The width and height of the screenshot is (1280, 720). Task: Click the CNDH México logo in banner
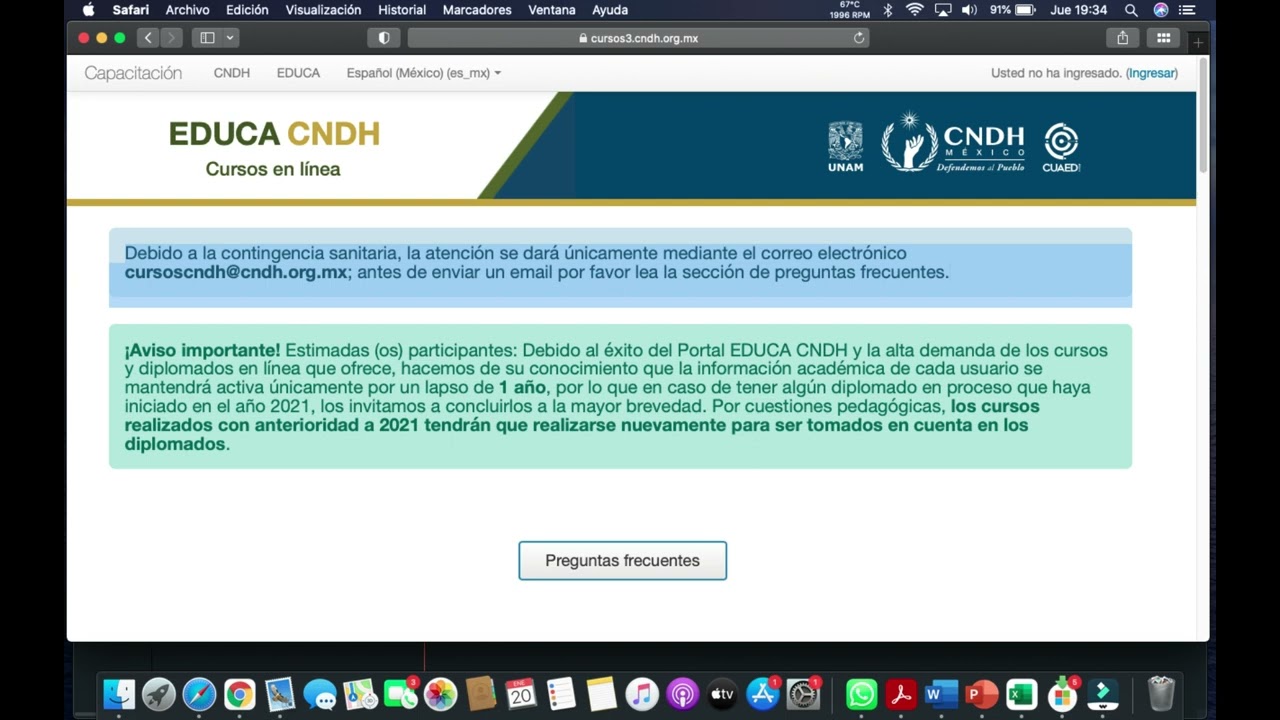pos(953,142)
